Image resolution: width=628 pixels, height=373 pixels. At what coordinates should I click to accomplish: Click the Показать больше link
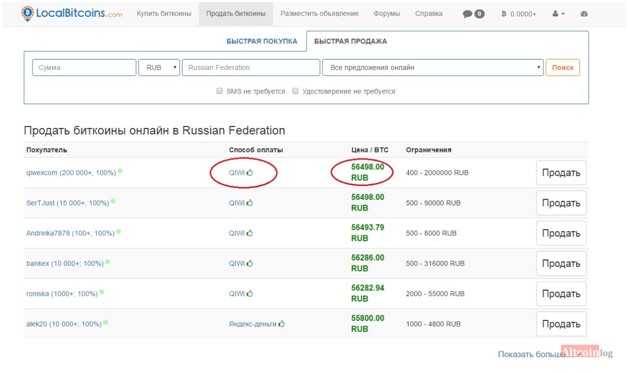tap(531, 354)
